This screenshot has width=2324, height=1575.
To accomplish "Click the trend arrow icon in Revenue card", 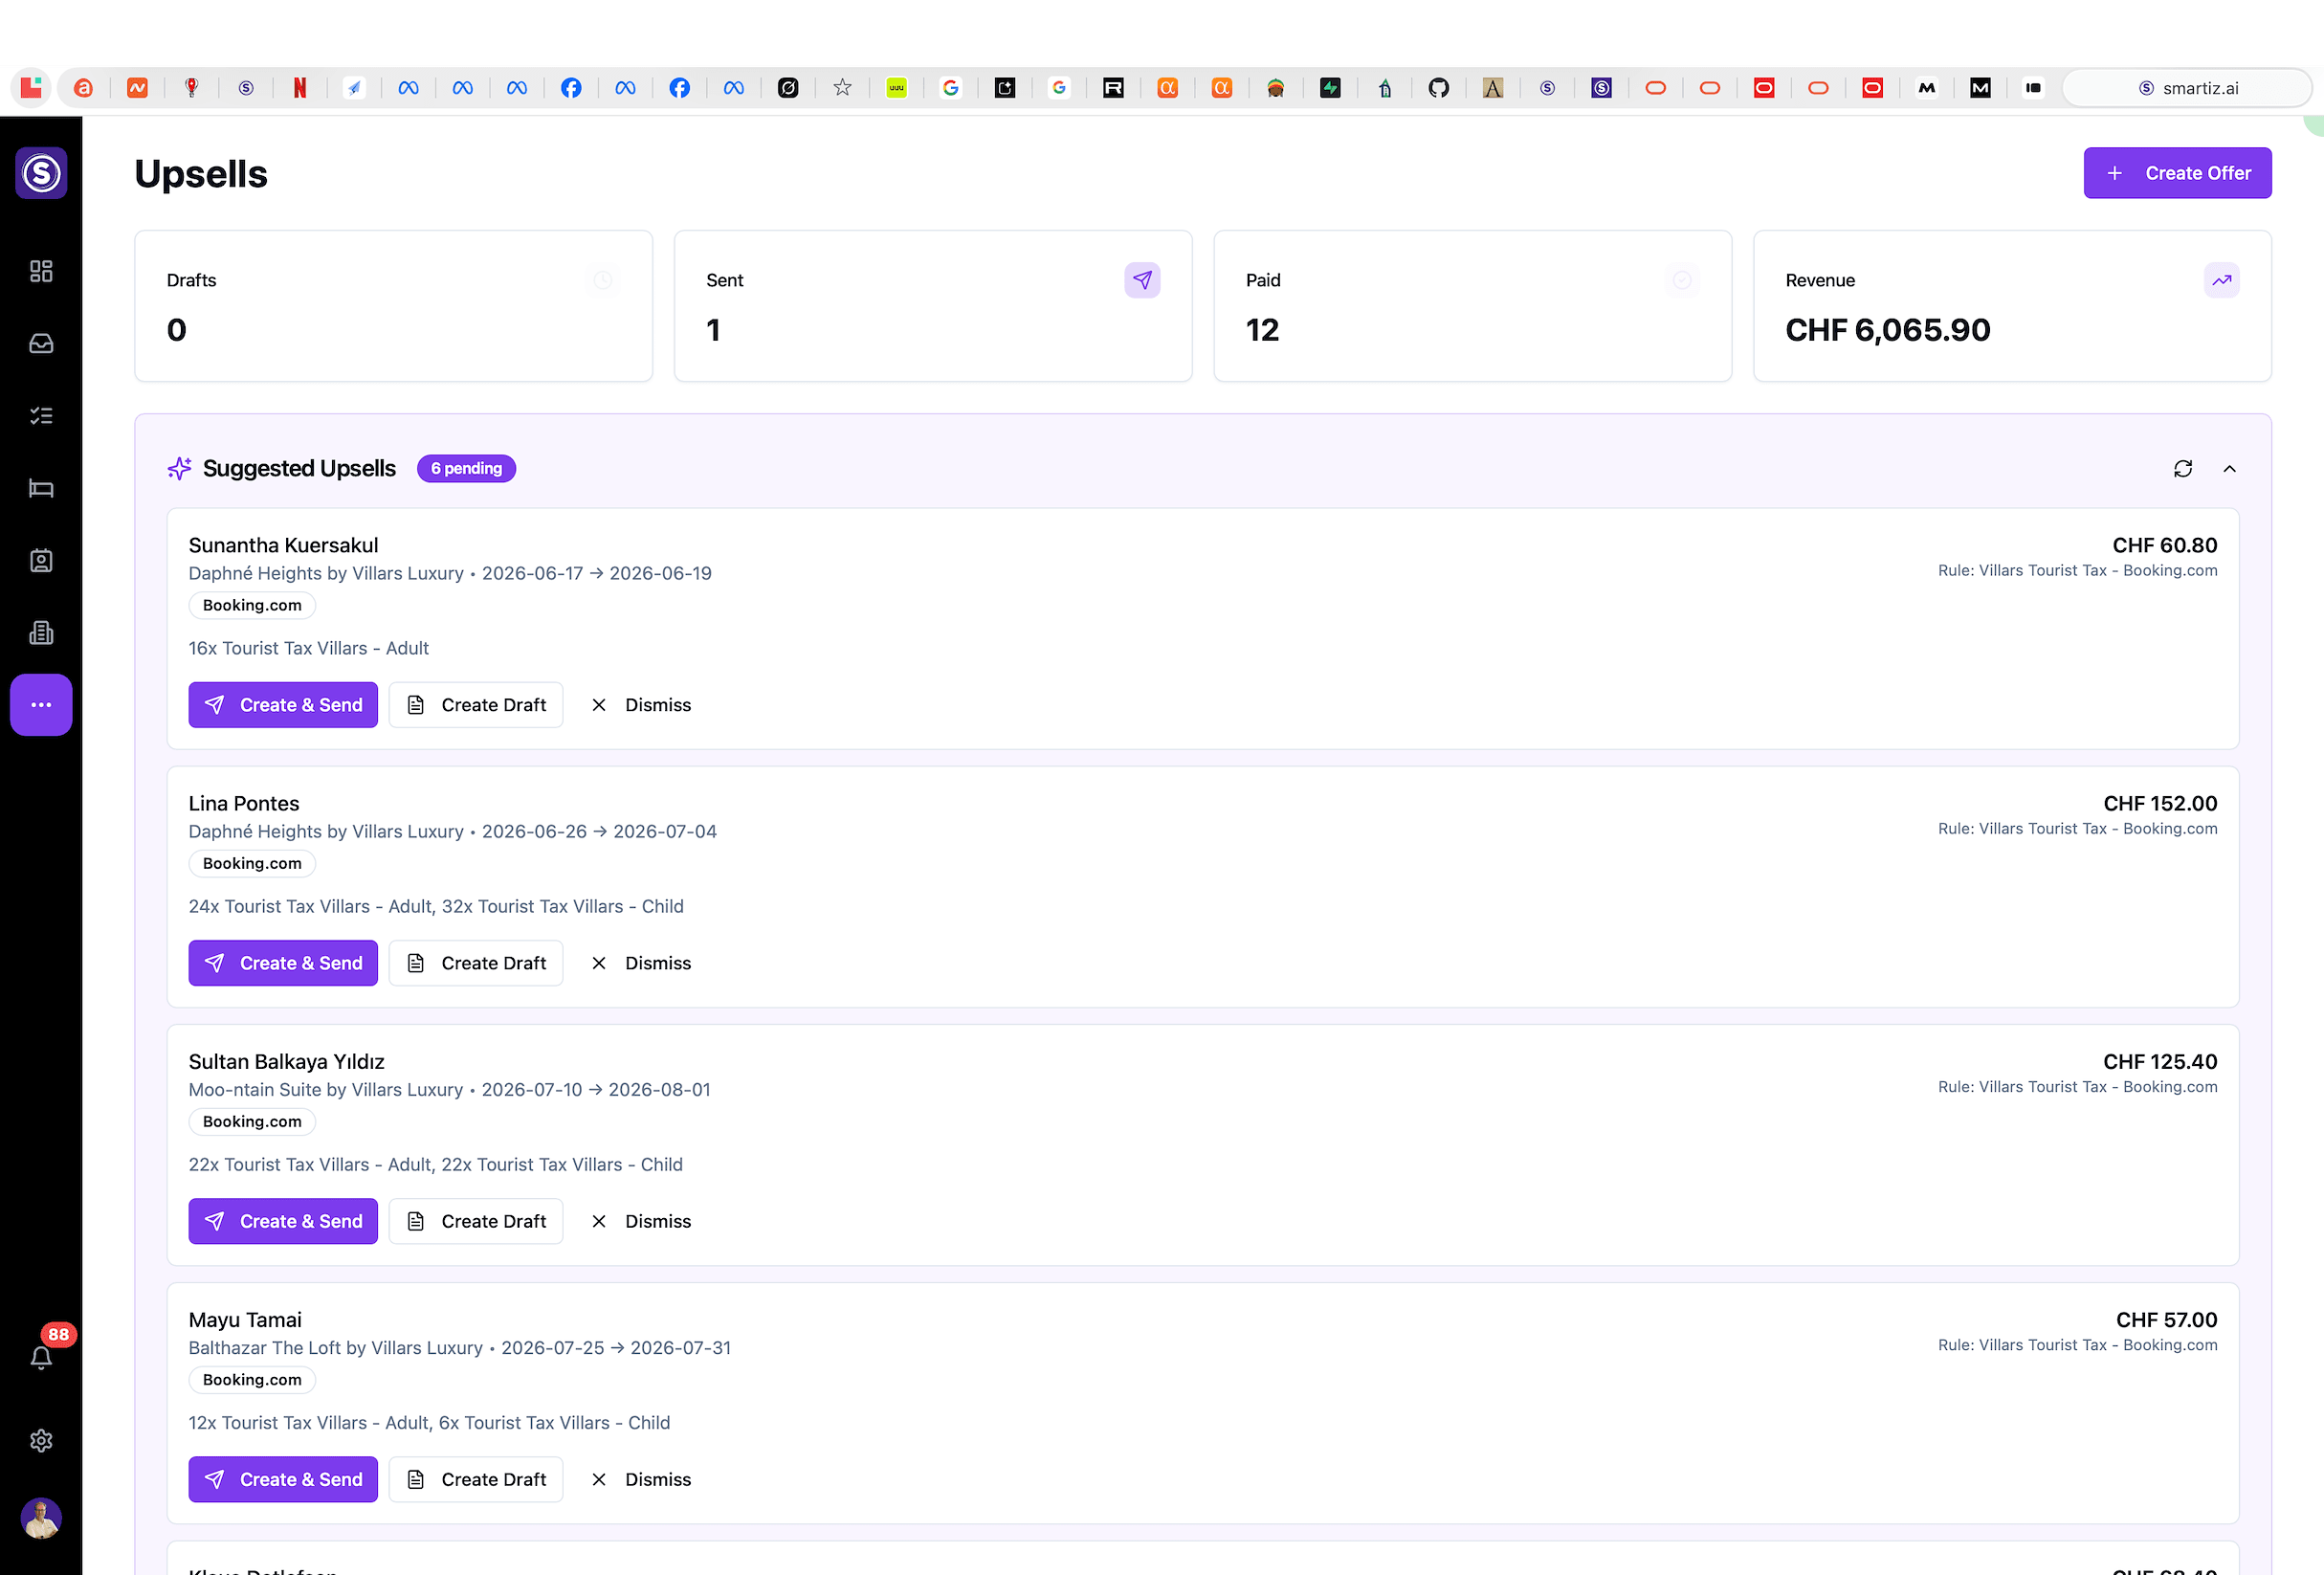I will coord(2222,280).
